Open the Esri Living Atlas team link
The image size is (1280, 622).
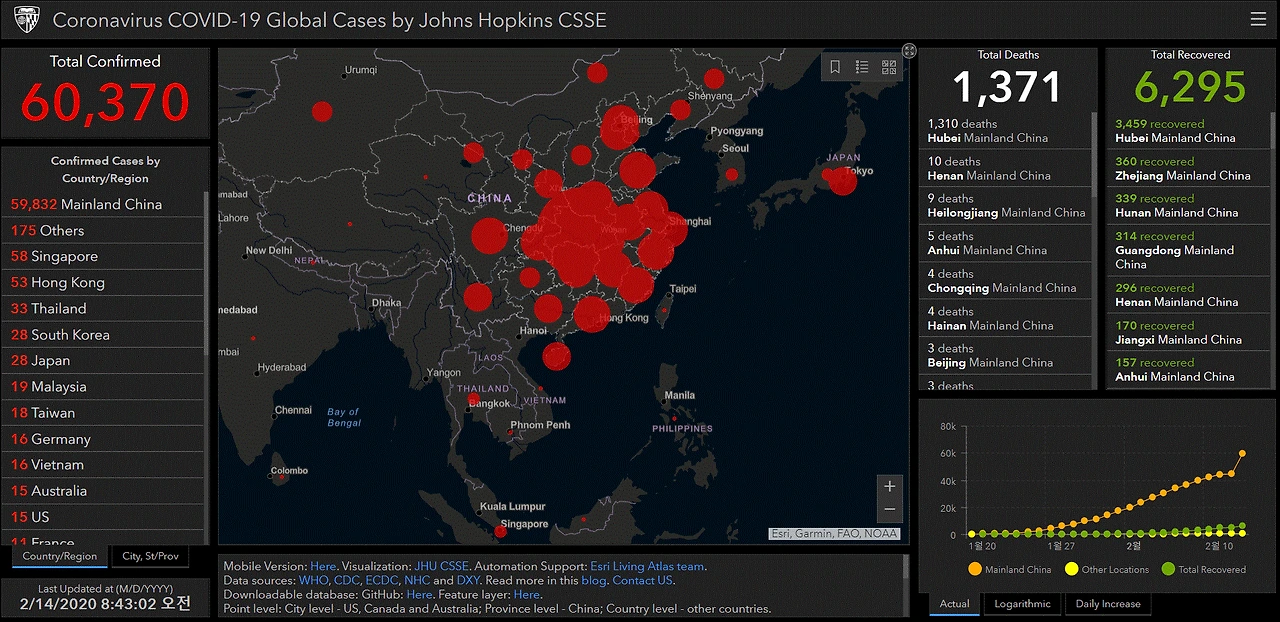647,566
